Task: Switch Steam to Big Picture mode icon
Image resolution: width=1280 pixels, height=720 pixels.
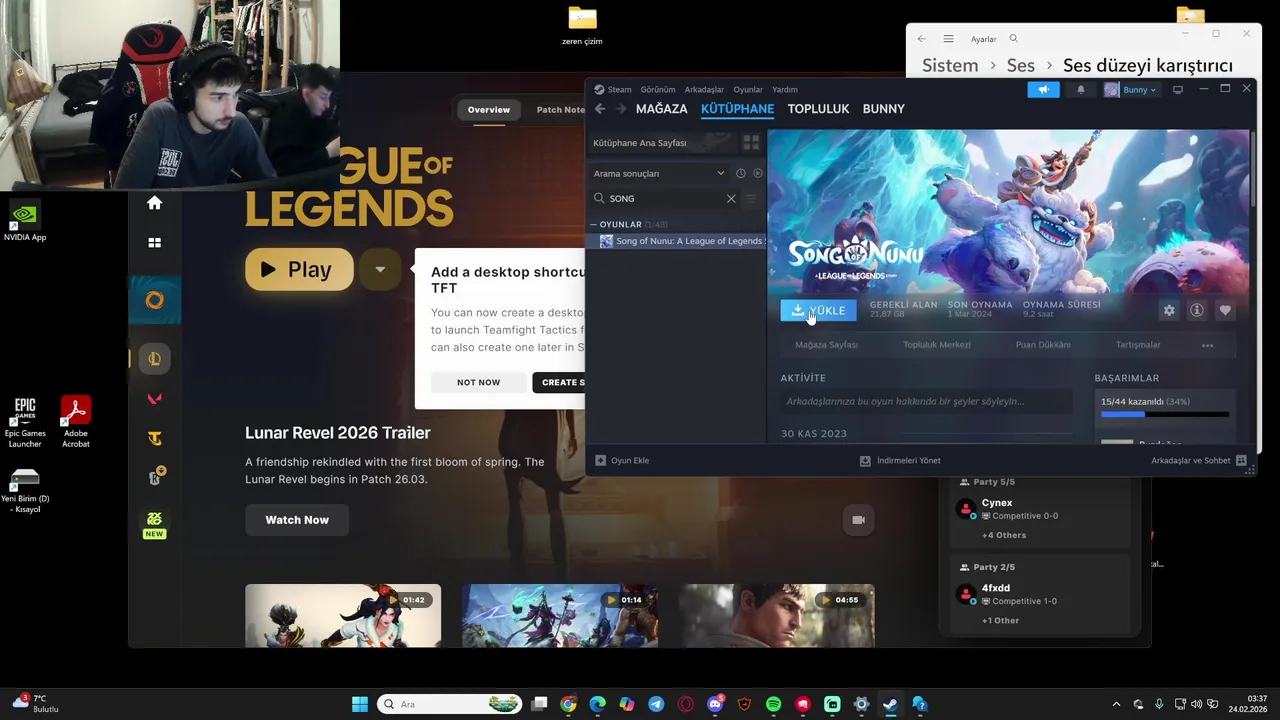Action: 1178,90
